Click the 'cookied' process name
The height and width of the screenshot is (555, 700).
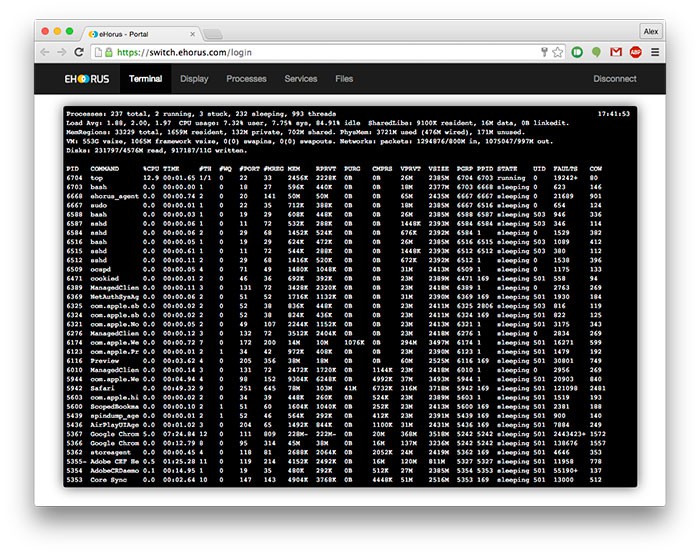point(104,279)
